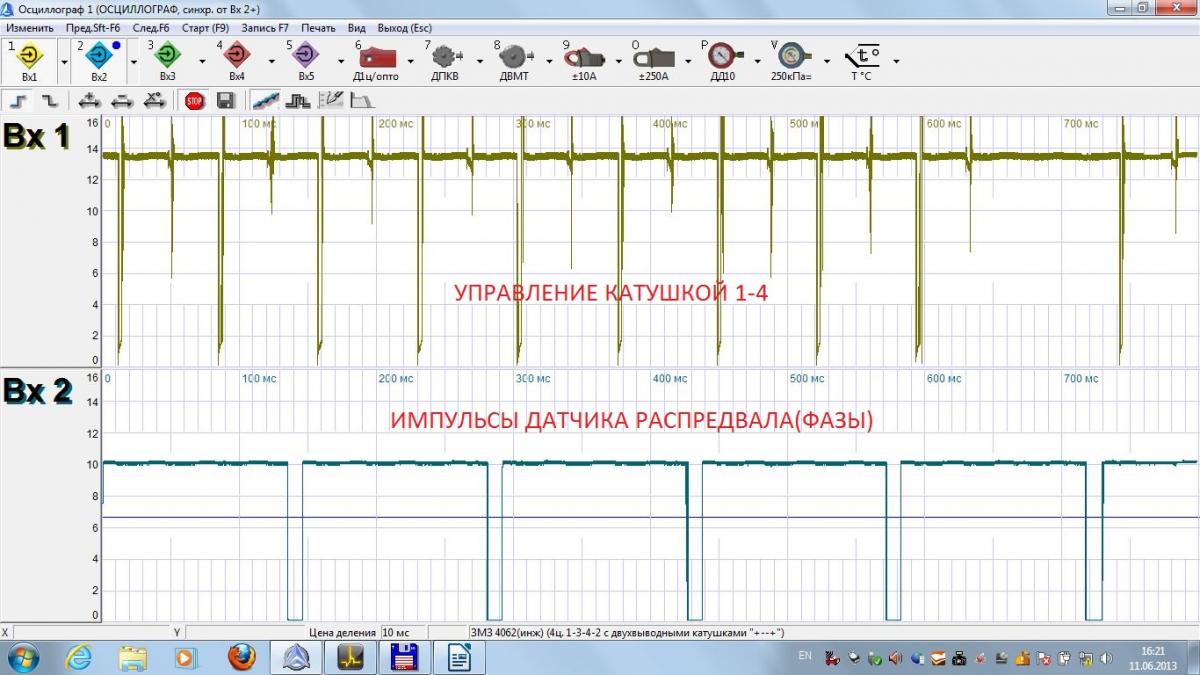This screenshot has width=1200, height=675.
Task: Enable rising edge trigger mode
Action: click(x=19, y=100)
